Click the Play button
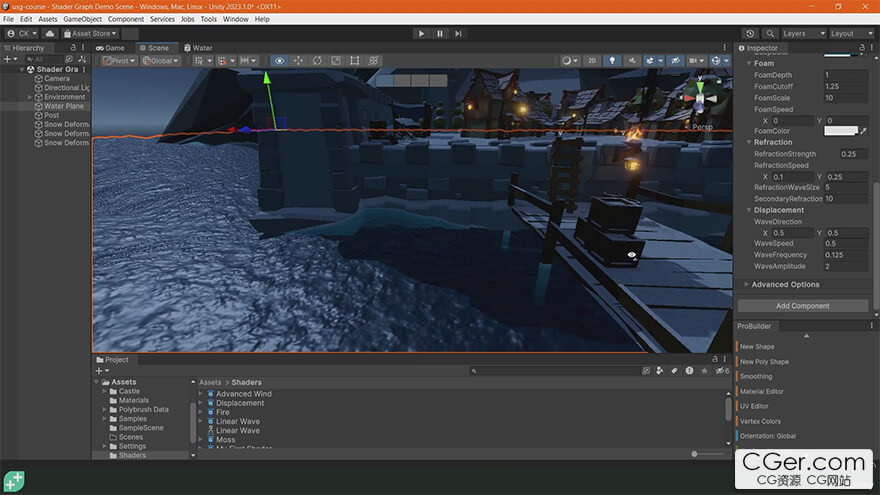This screenshot has width=880, height=495. (421, 34)
